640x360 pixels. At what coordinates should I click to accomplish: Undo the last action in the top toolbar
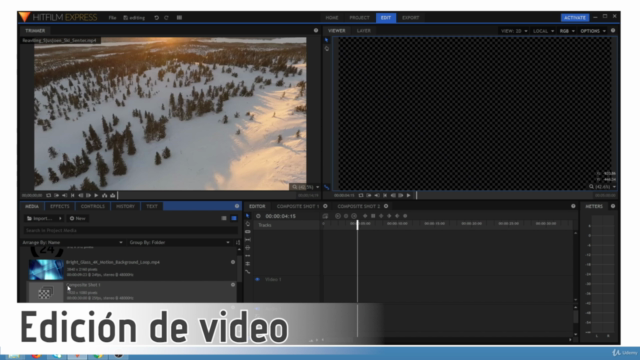156,18
